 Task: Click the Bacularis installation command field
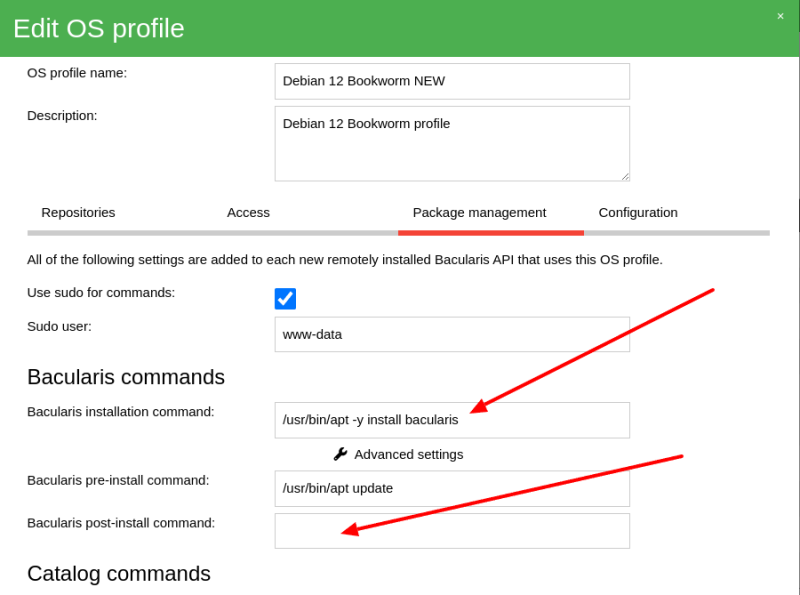[x=452, y=420]
